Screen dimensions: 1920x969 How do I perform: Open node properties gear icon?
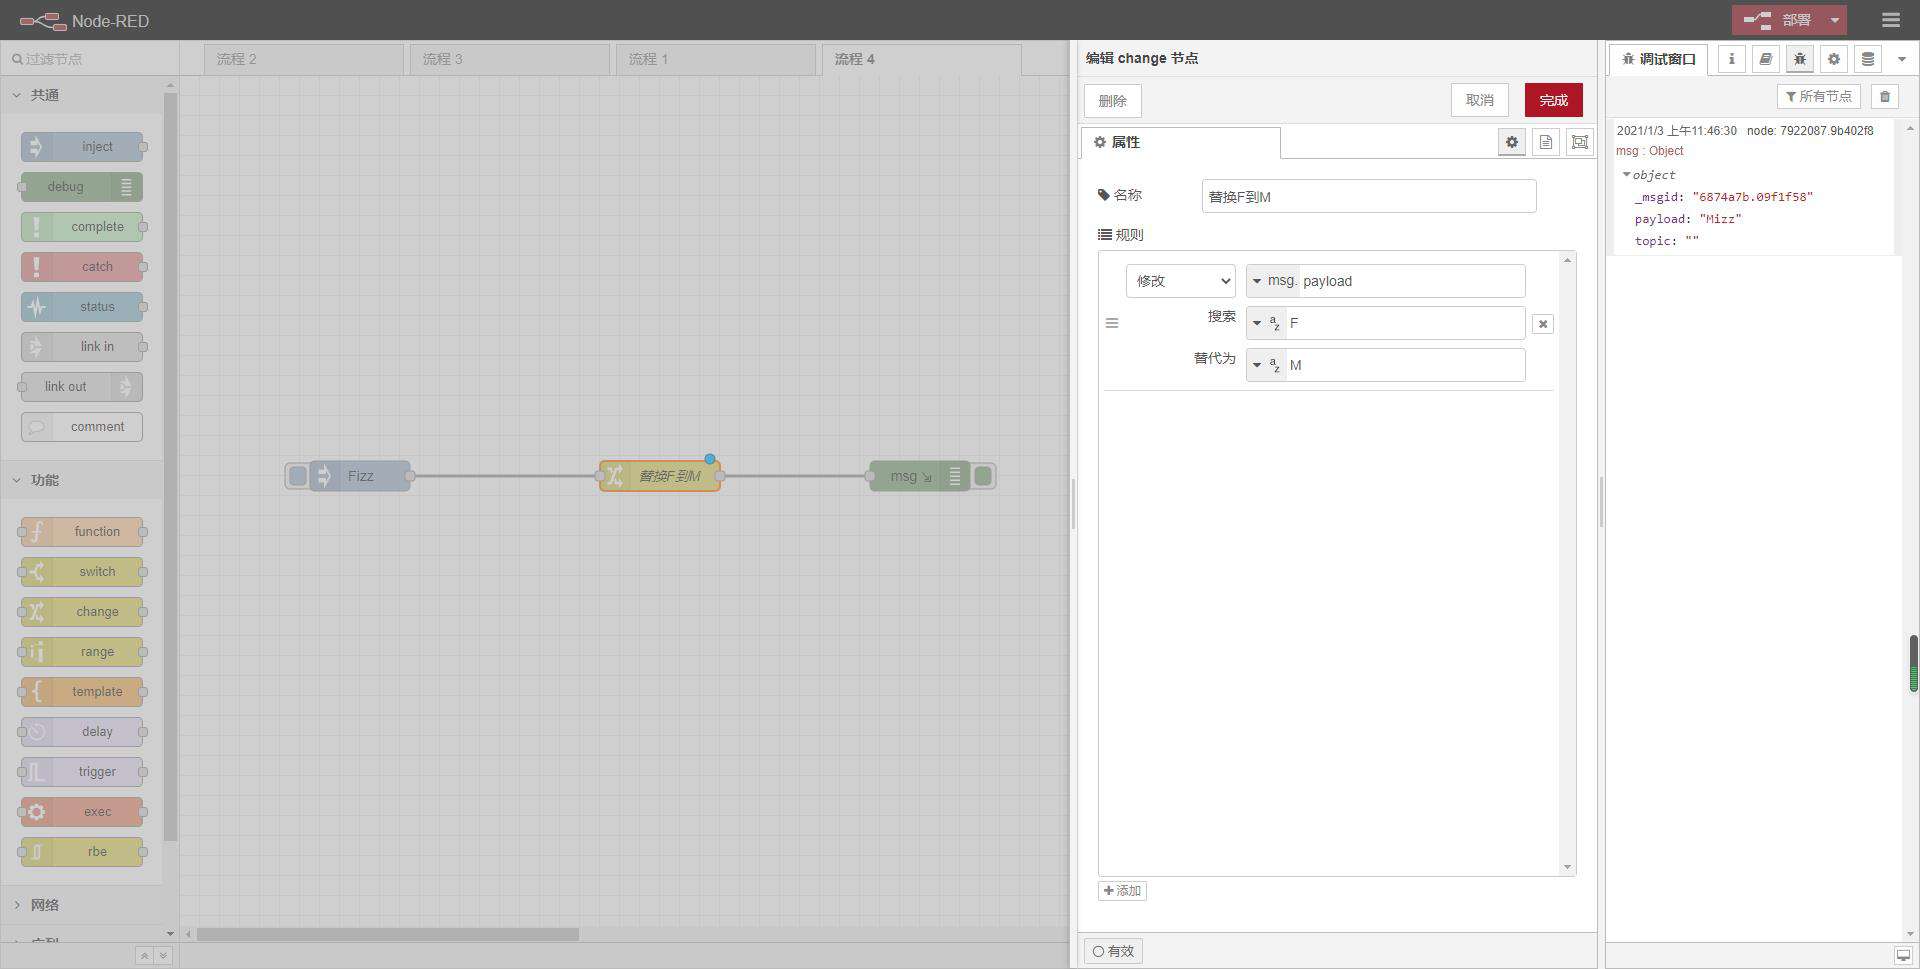coord(1511,142)
